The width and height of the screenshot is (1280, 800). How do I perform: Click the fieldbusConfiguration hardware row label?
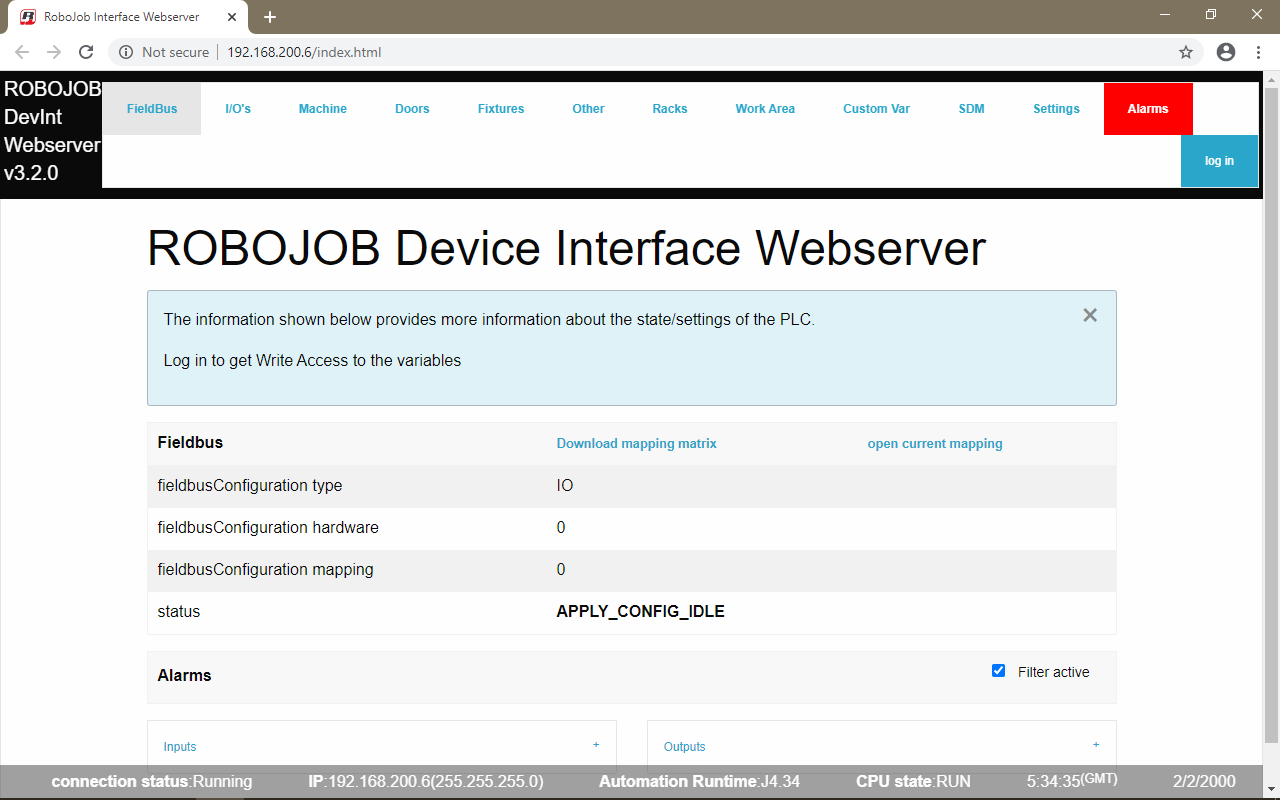(268, 527)
